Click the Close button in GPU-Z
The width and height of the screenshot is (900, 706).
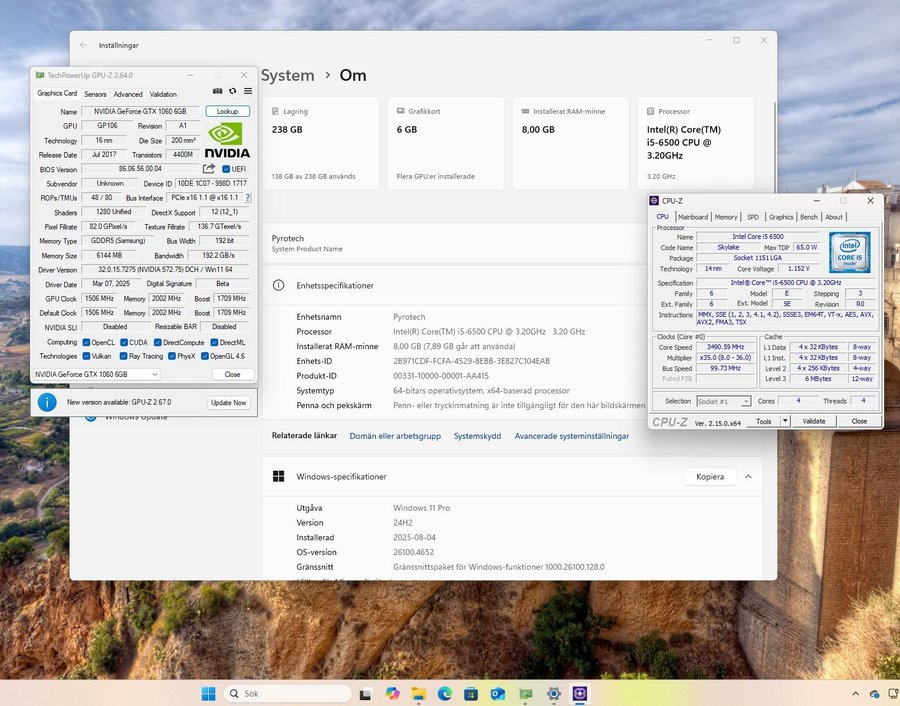coord(232,374)
